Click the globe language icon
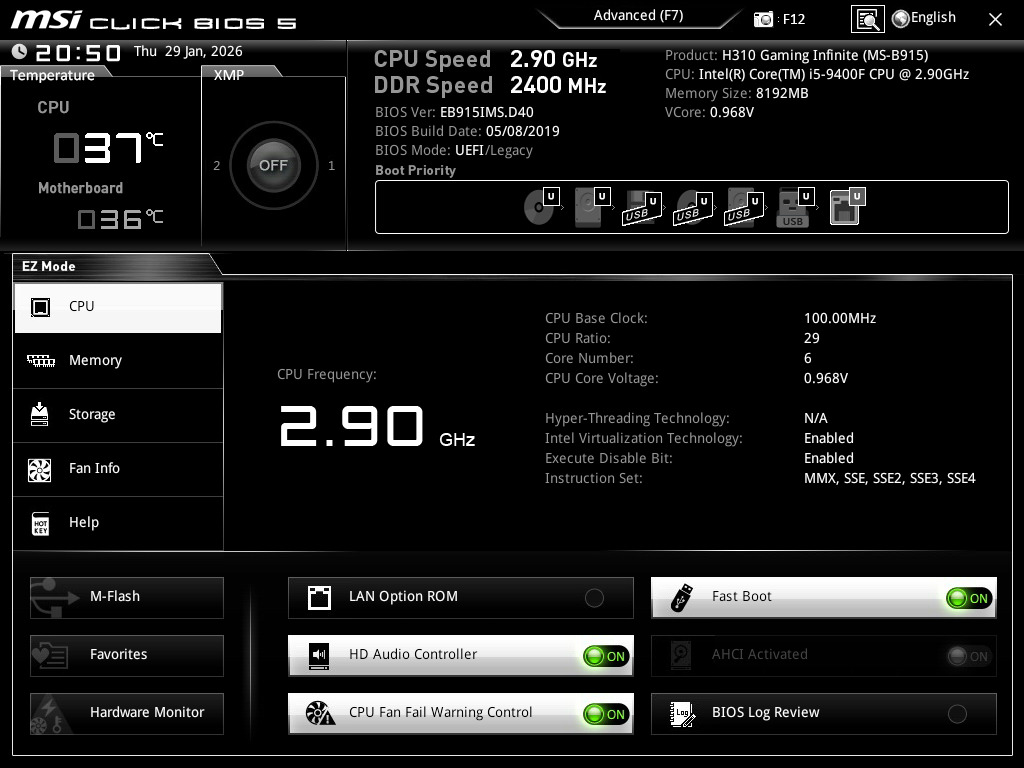 click(901, 19)
